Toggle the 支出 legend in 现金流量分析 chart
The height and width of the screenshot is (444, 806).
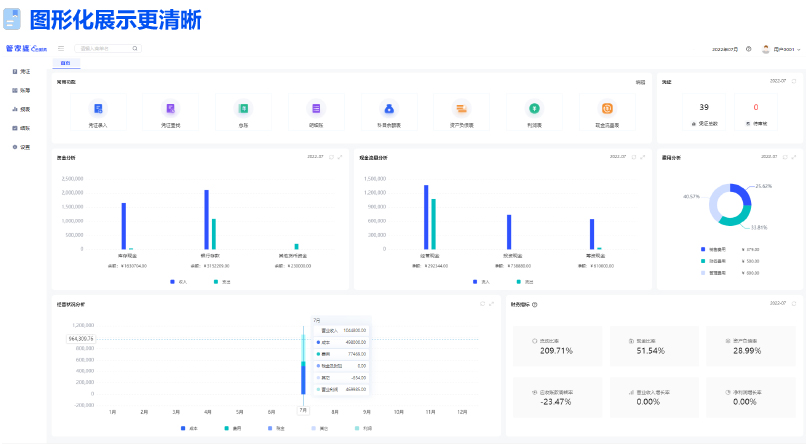click(521, 283)
